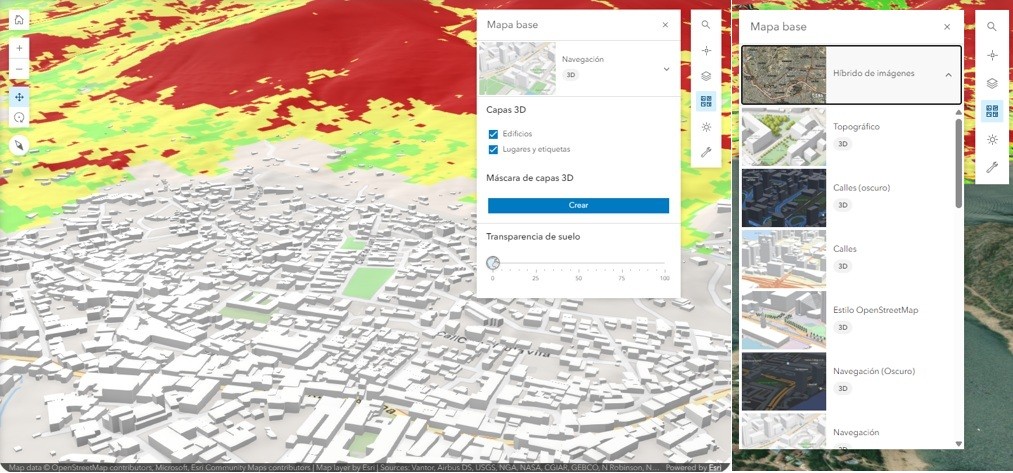
Task: Uncheck the Edificios 3D layer
Action: click(494, 134)
